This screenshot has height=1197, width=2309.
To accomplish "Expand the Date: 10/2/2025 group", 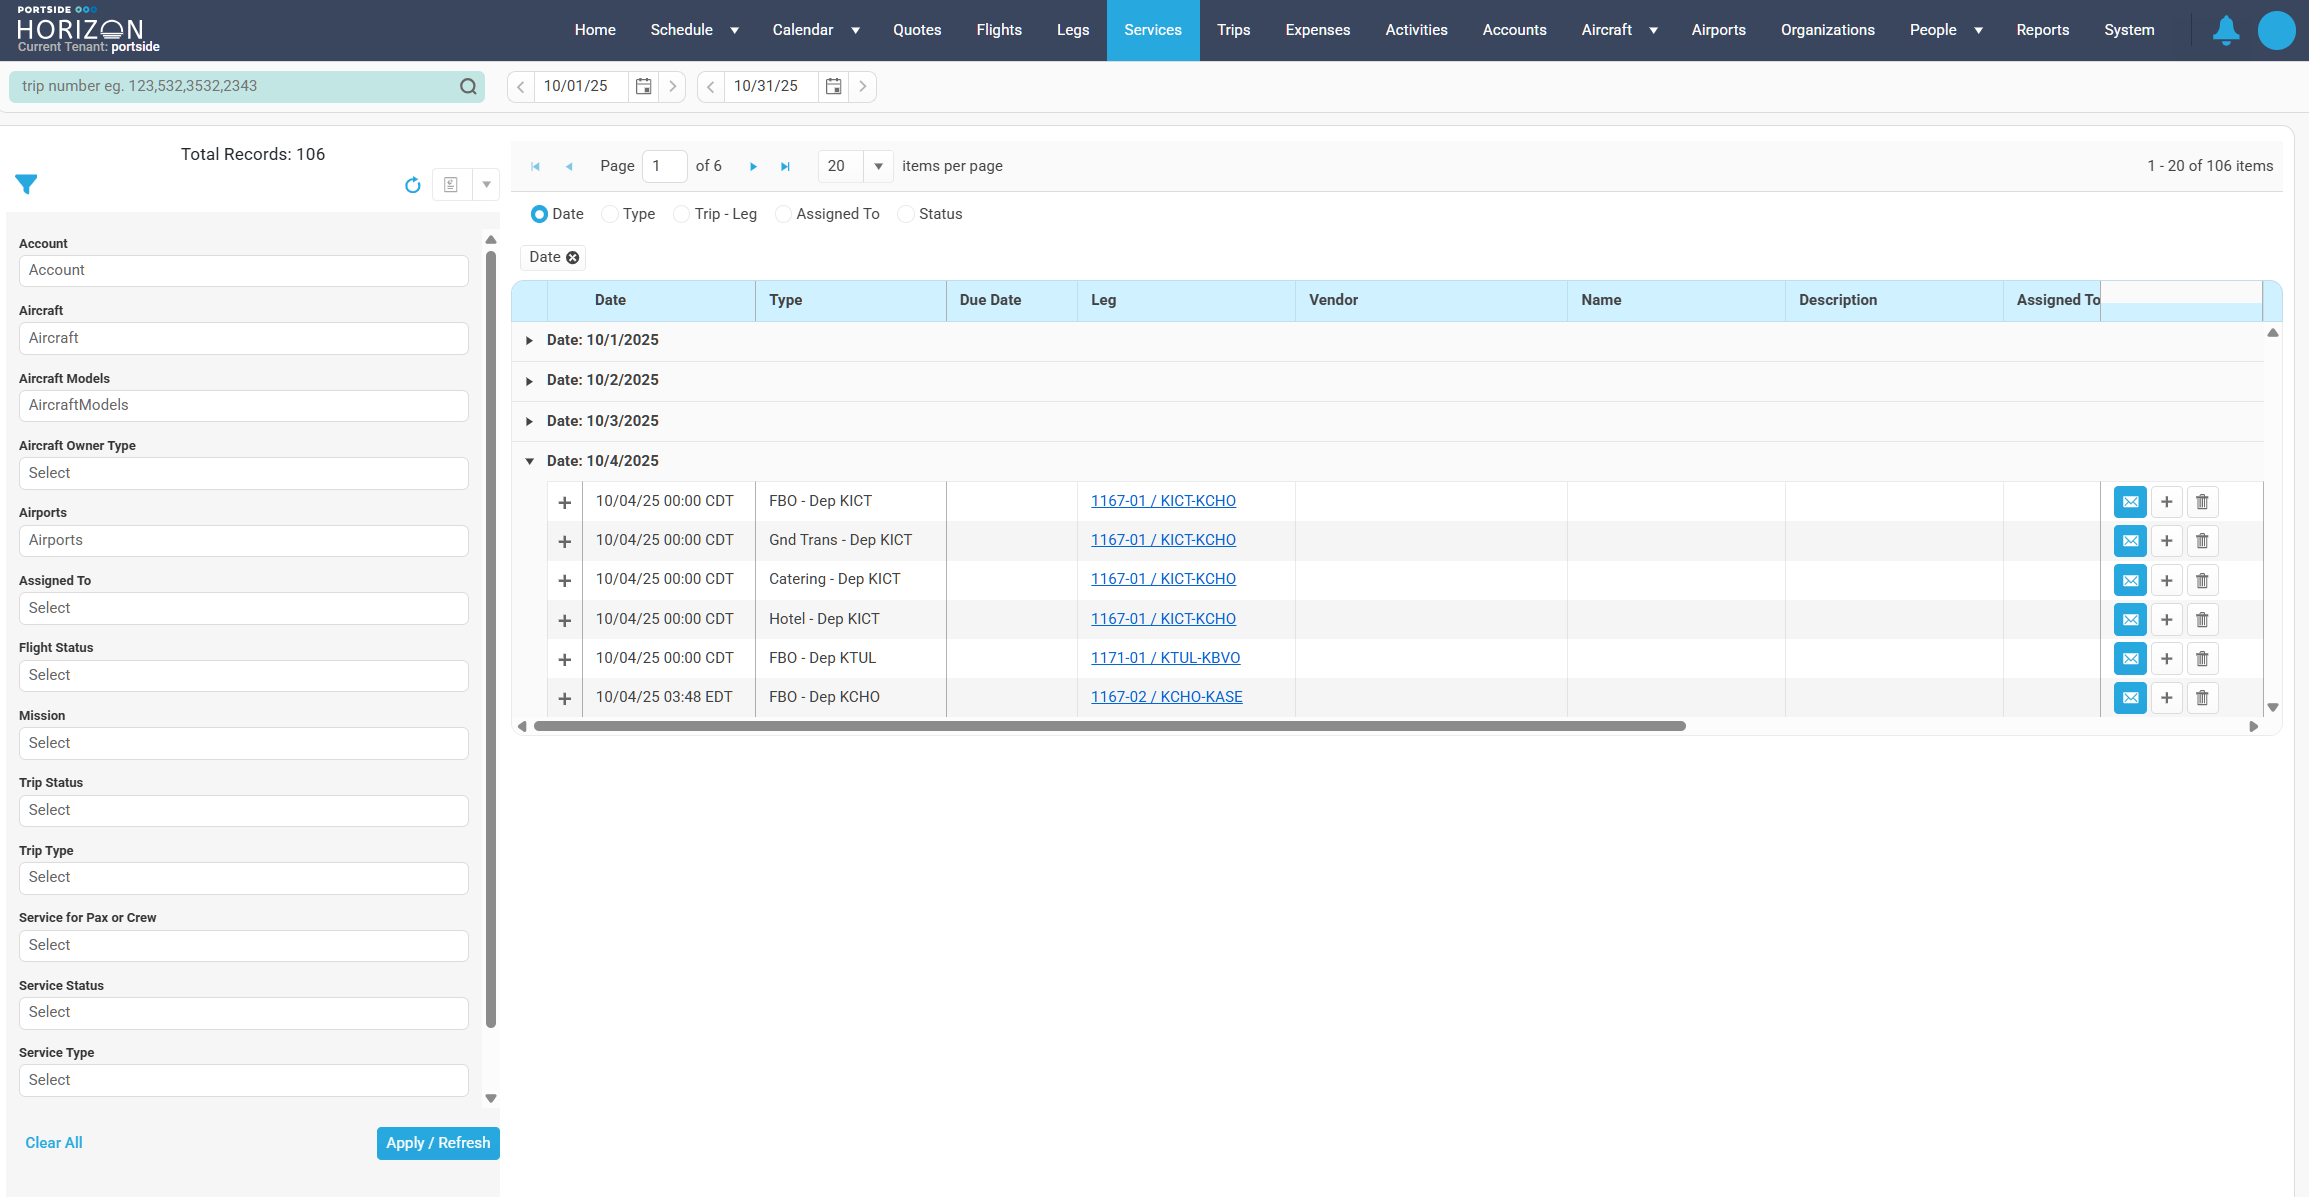I will click(529, 381).
